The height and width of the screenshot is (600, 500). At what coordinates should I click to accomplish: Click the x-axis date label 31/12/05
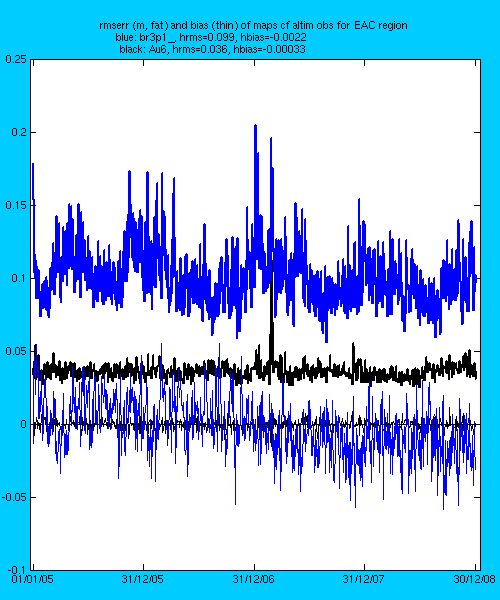pos(143,579)
